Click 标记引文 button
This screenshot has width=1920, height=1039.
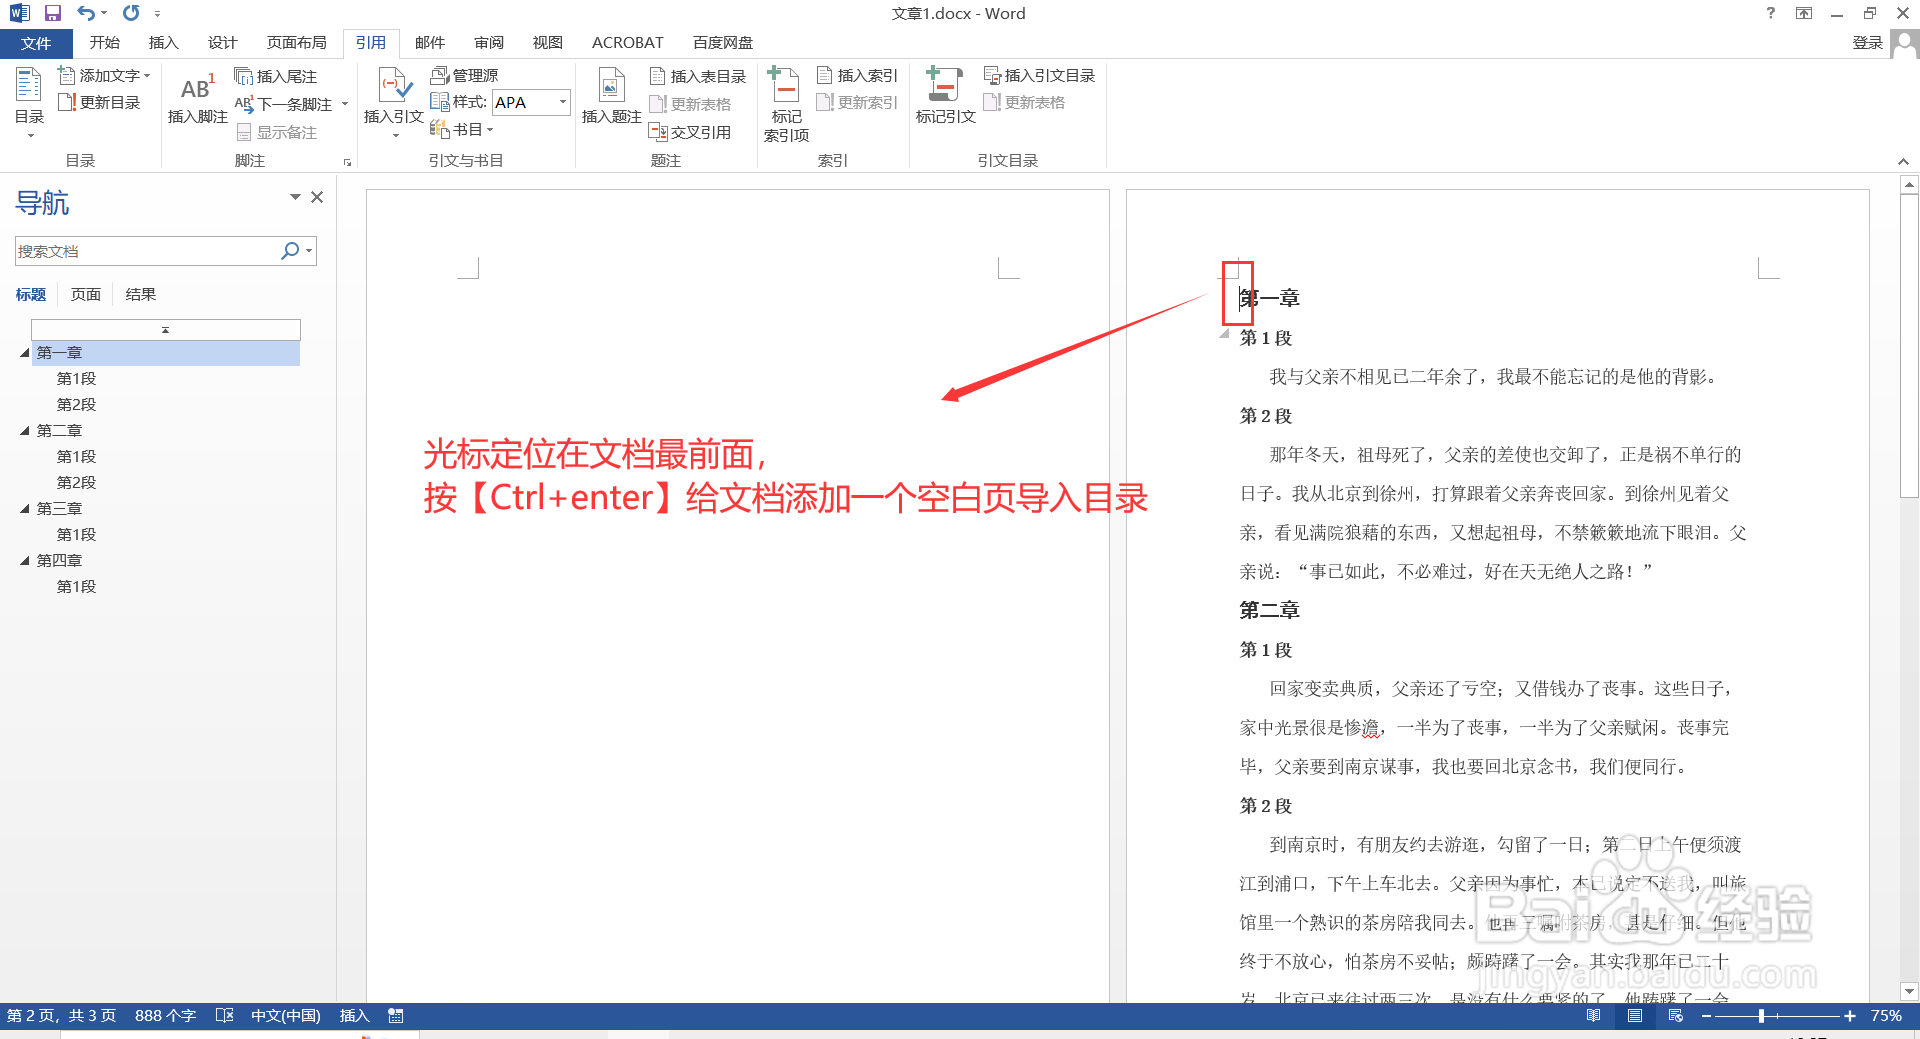(x=945, y=98)
